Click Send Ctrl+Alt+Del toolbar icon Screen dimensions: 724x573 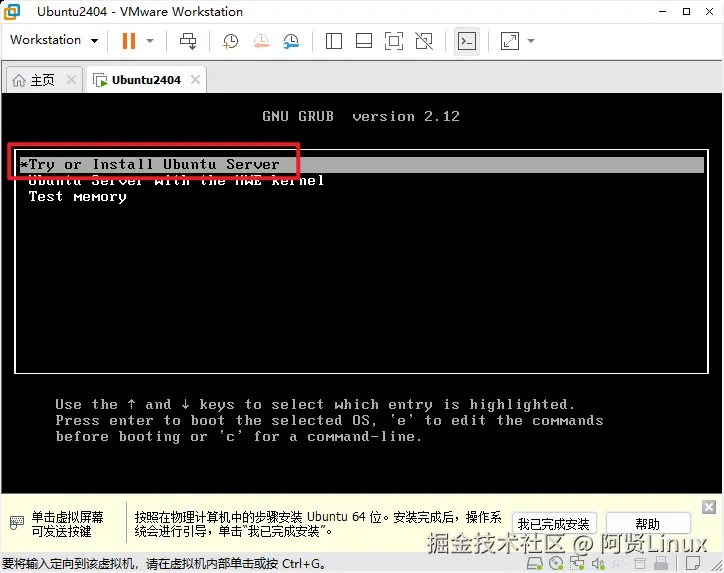(x=188, y=41)
